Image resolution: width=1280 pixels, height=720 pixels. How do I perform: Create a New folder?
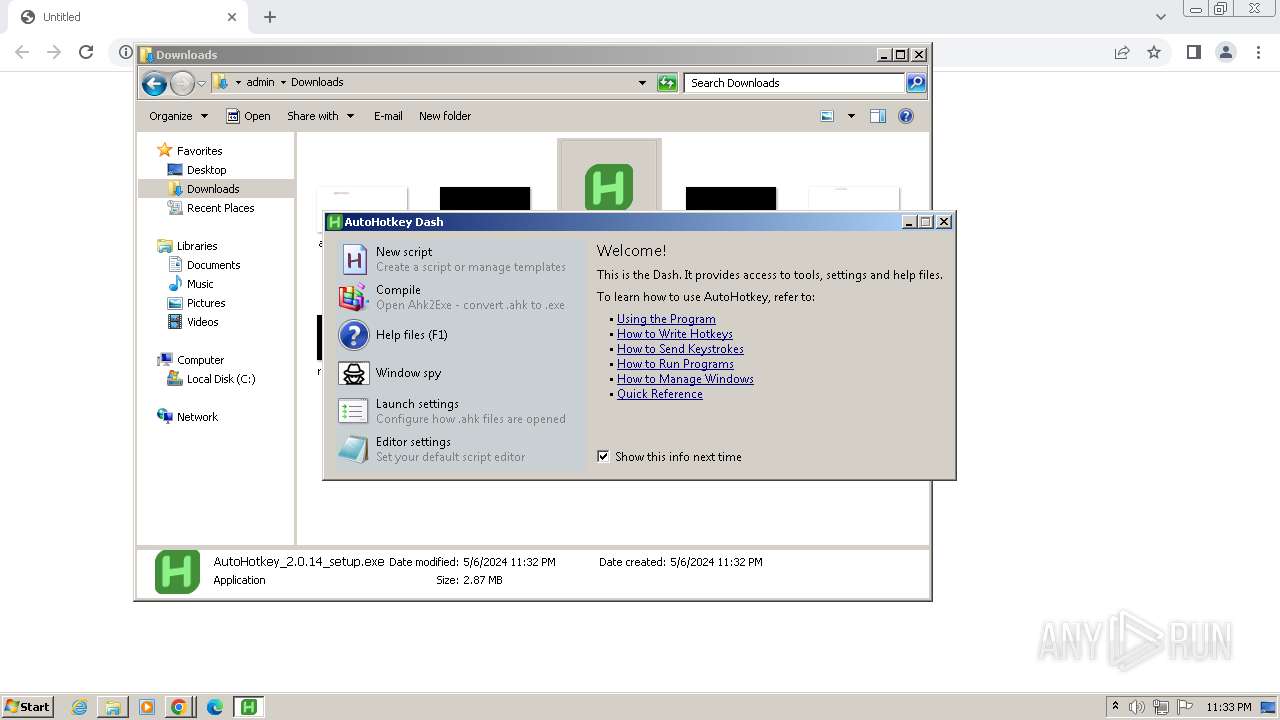coord(445,116)
